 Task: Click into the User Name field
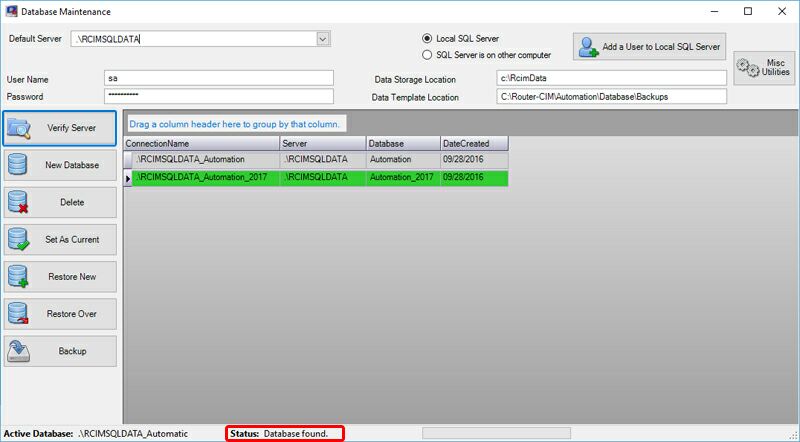click(218, 78)
